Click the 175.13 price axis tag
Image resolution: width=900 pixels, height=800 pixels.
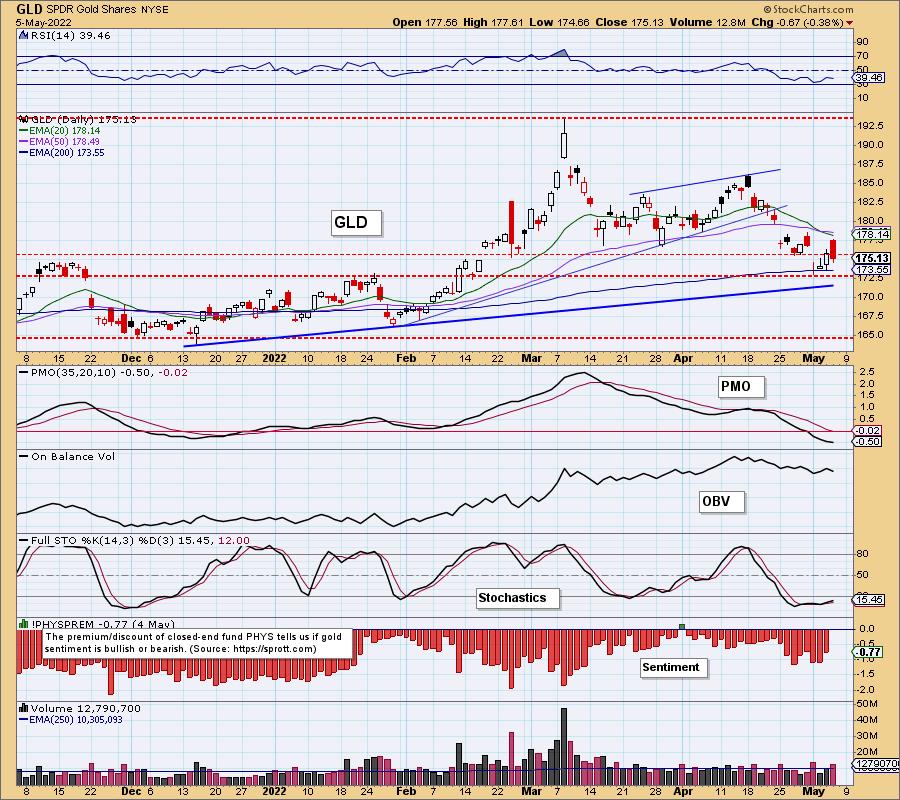pyautogui.click(x=872, y=258)
